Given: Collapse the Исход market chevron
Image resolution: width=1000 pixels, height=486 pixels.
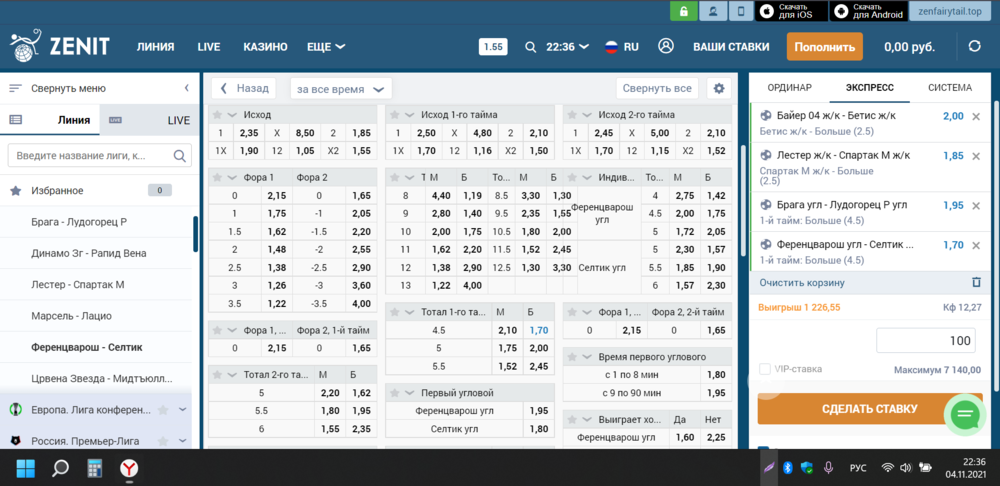Looking at the screenshot, I should click(232, 115).
